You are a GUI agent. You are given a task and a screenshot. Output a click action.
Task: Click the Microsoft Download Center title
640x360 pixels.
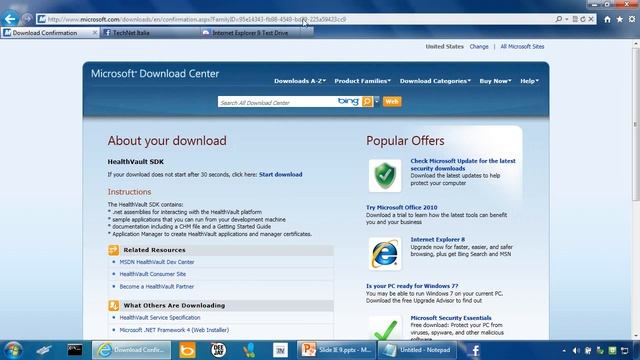coord(155,73)
